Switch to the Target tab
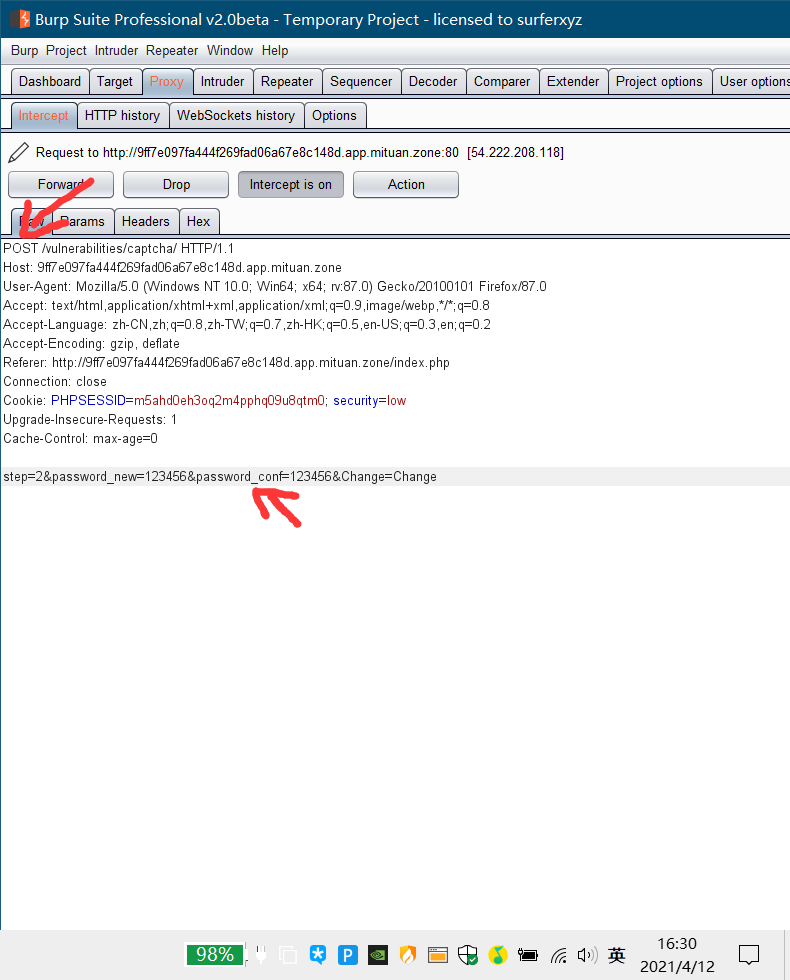The image size is (790, 980). coord(115,81)
